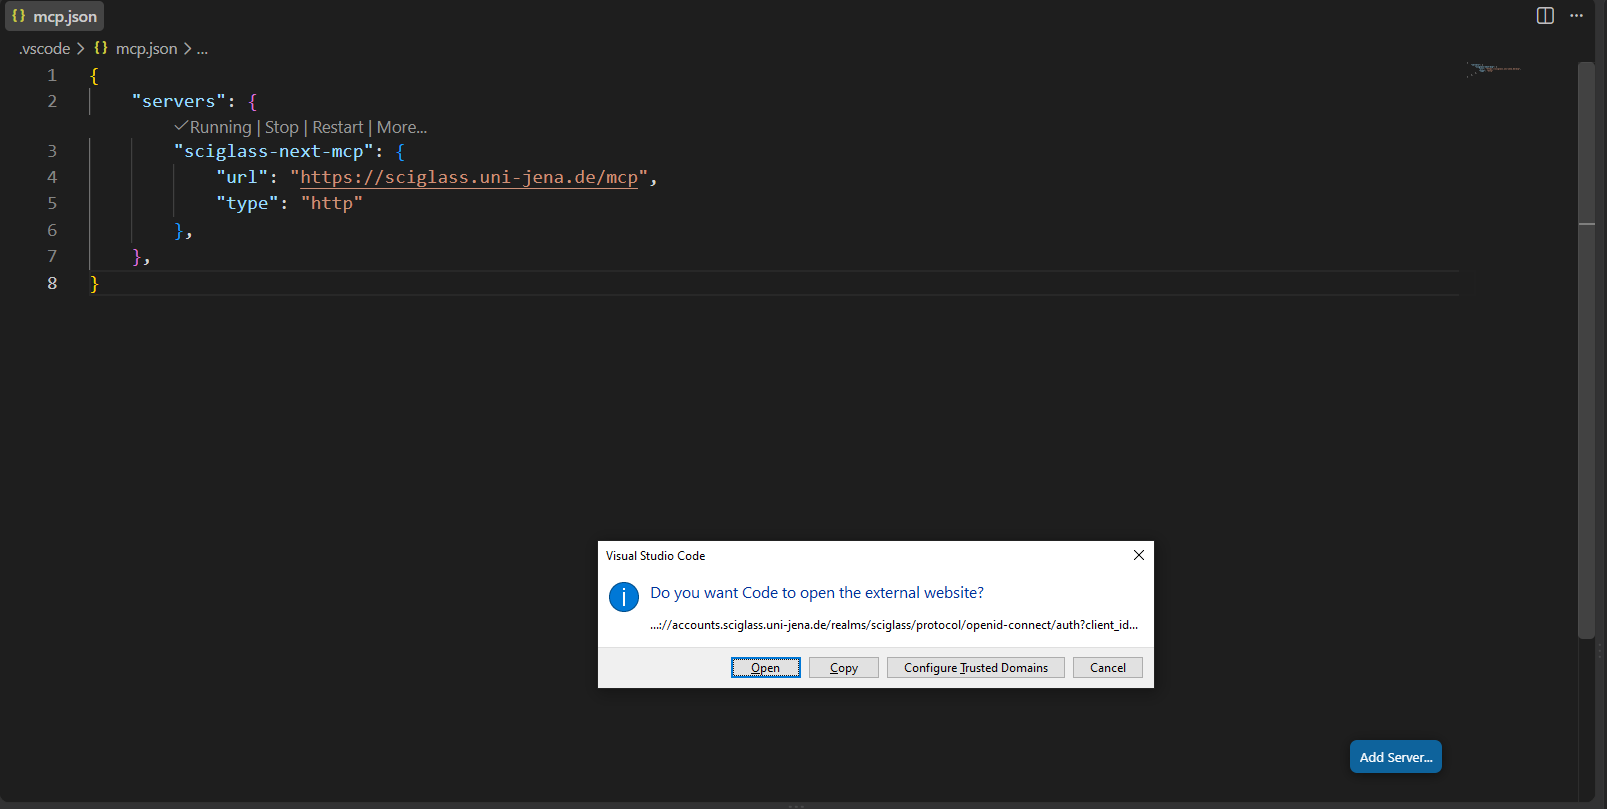Click the sciglass.uni-jena.de/mcp URL link
The image size is (1607, 809).
click(469, 177)
